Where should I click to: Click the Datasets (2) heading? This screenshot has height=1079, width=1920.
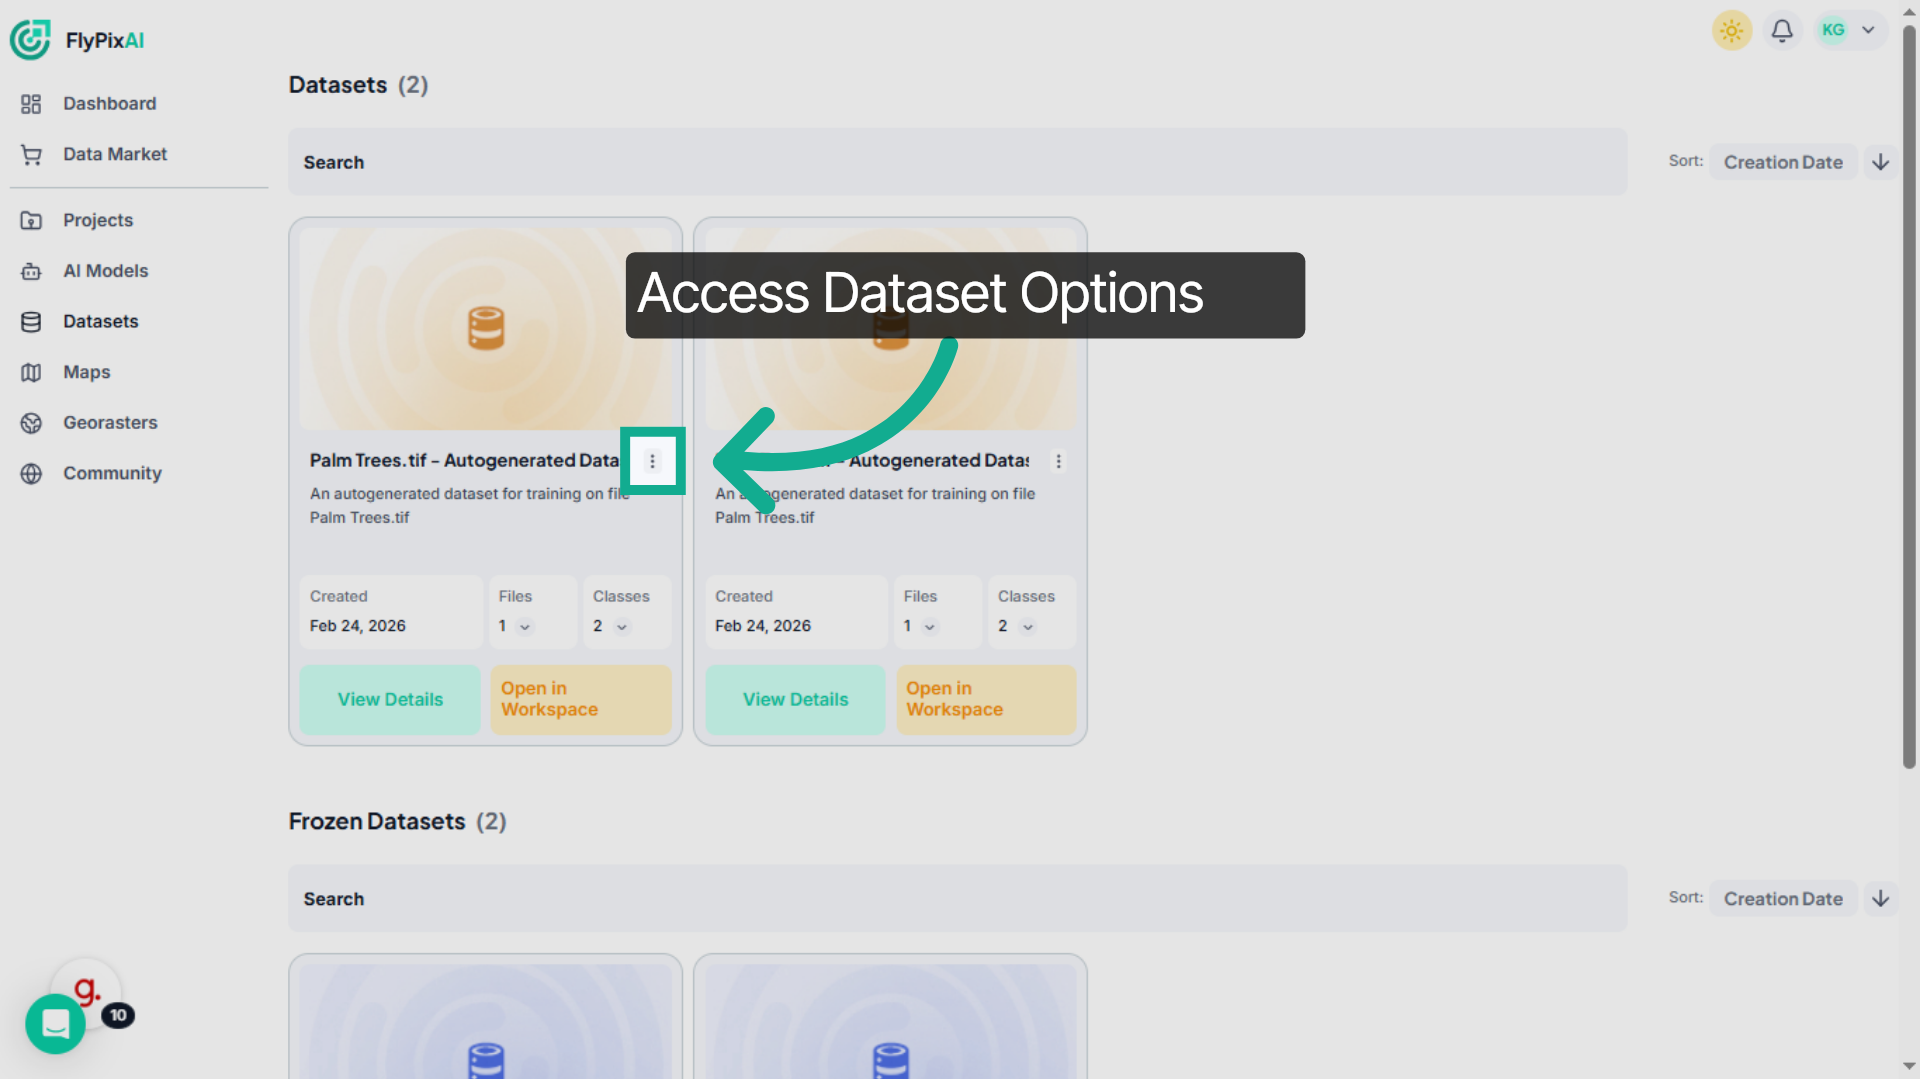(x=358, y=85)
